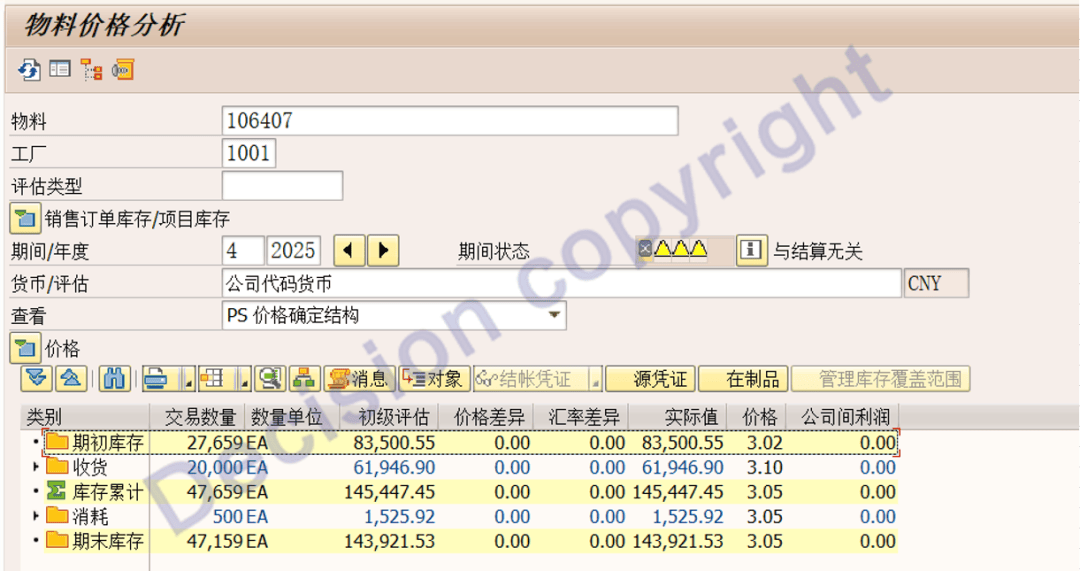Screen dimensions: 1080x571
Task: Click the binoculars Find icon
Action: tap(114, 379)
